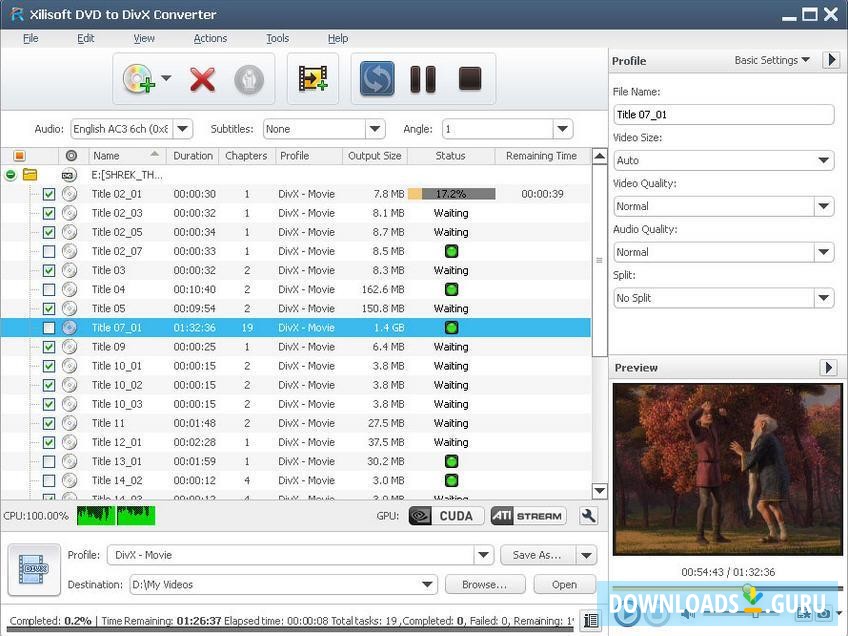Open the Basic Settings dropdown
Image resolution: width=848 pixels, height=636 pixels.
(772, 60)
